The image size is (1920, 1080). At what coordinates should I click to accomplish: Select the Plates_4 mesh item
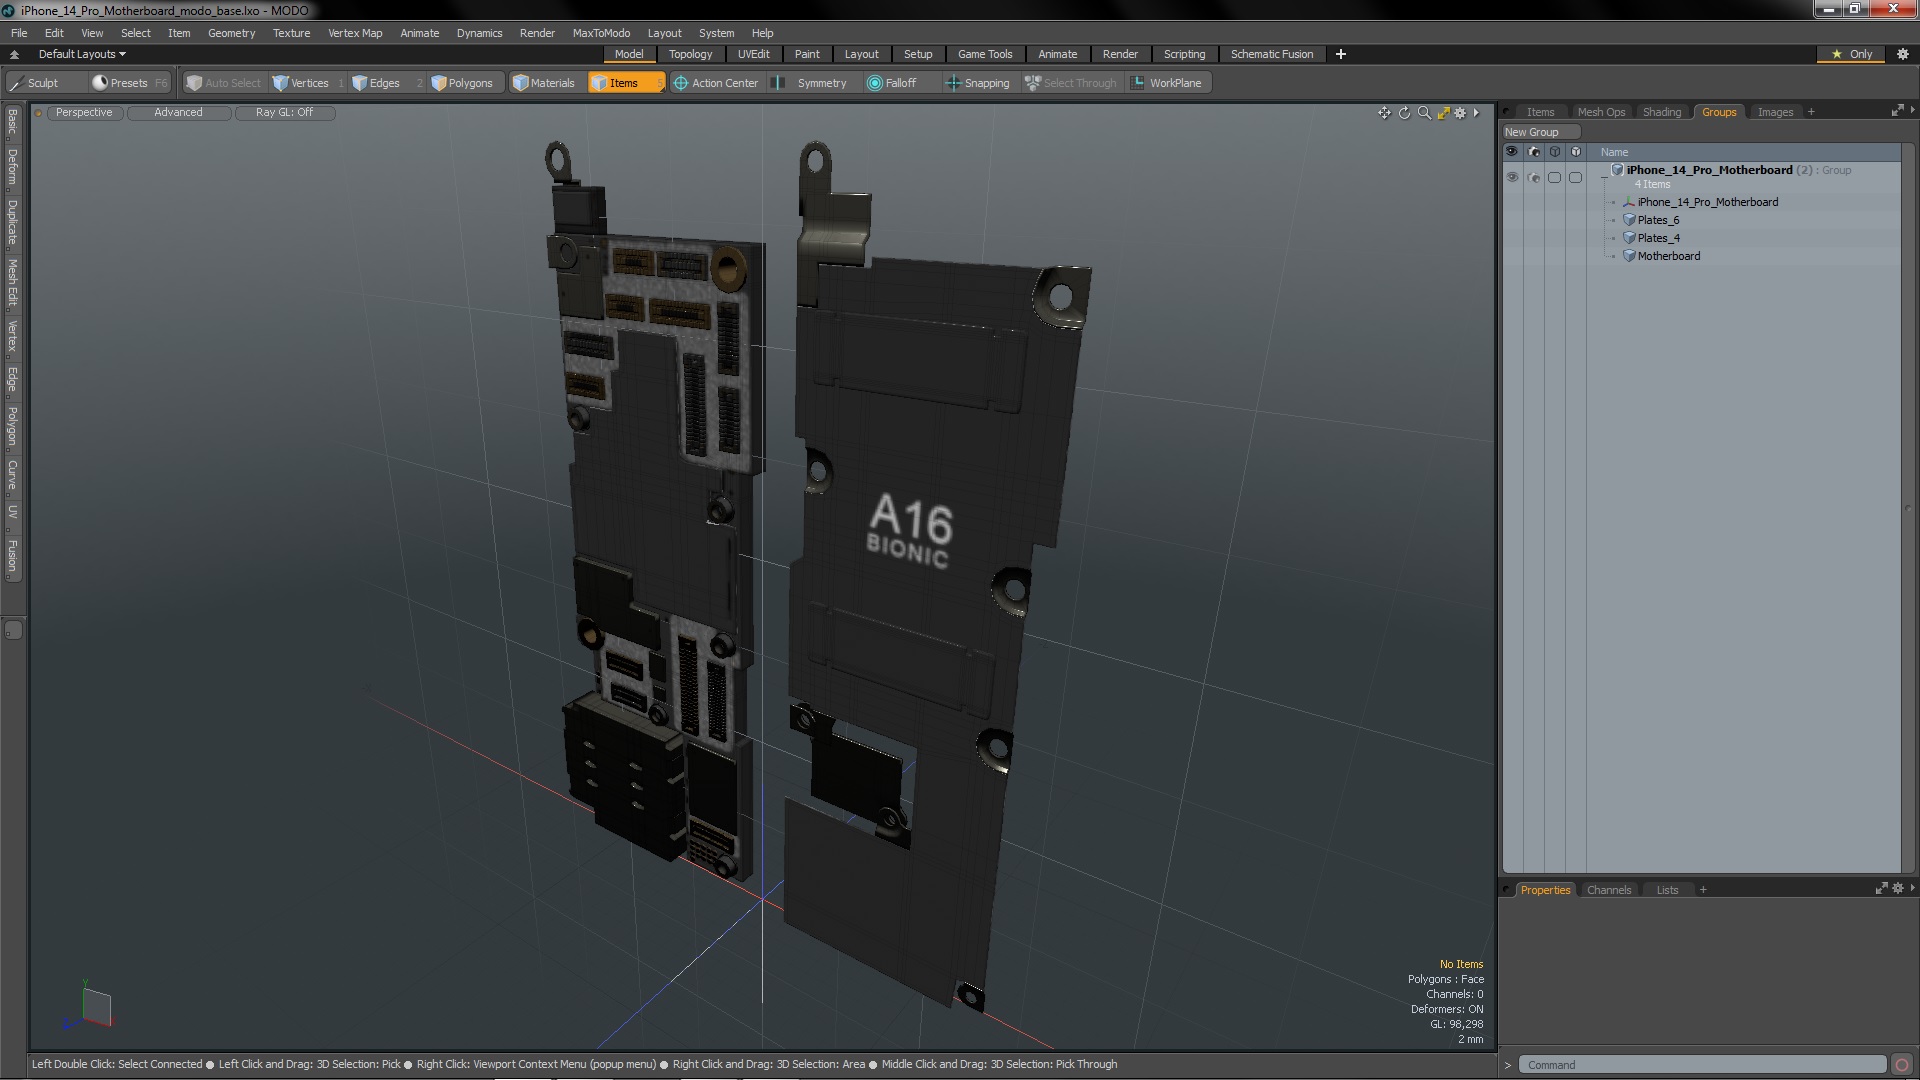point(1658,238)
